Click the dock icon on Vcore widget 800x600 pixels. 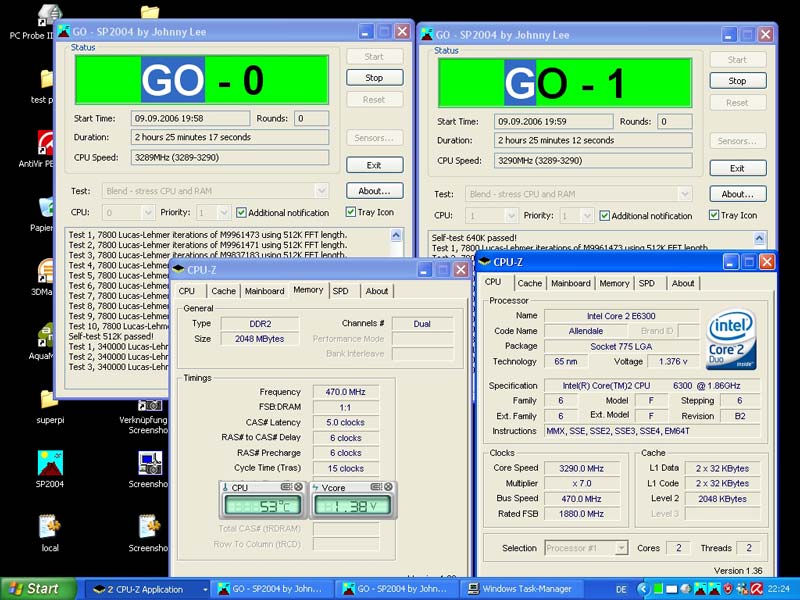(376, 487)
